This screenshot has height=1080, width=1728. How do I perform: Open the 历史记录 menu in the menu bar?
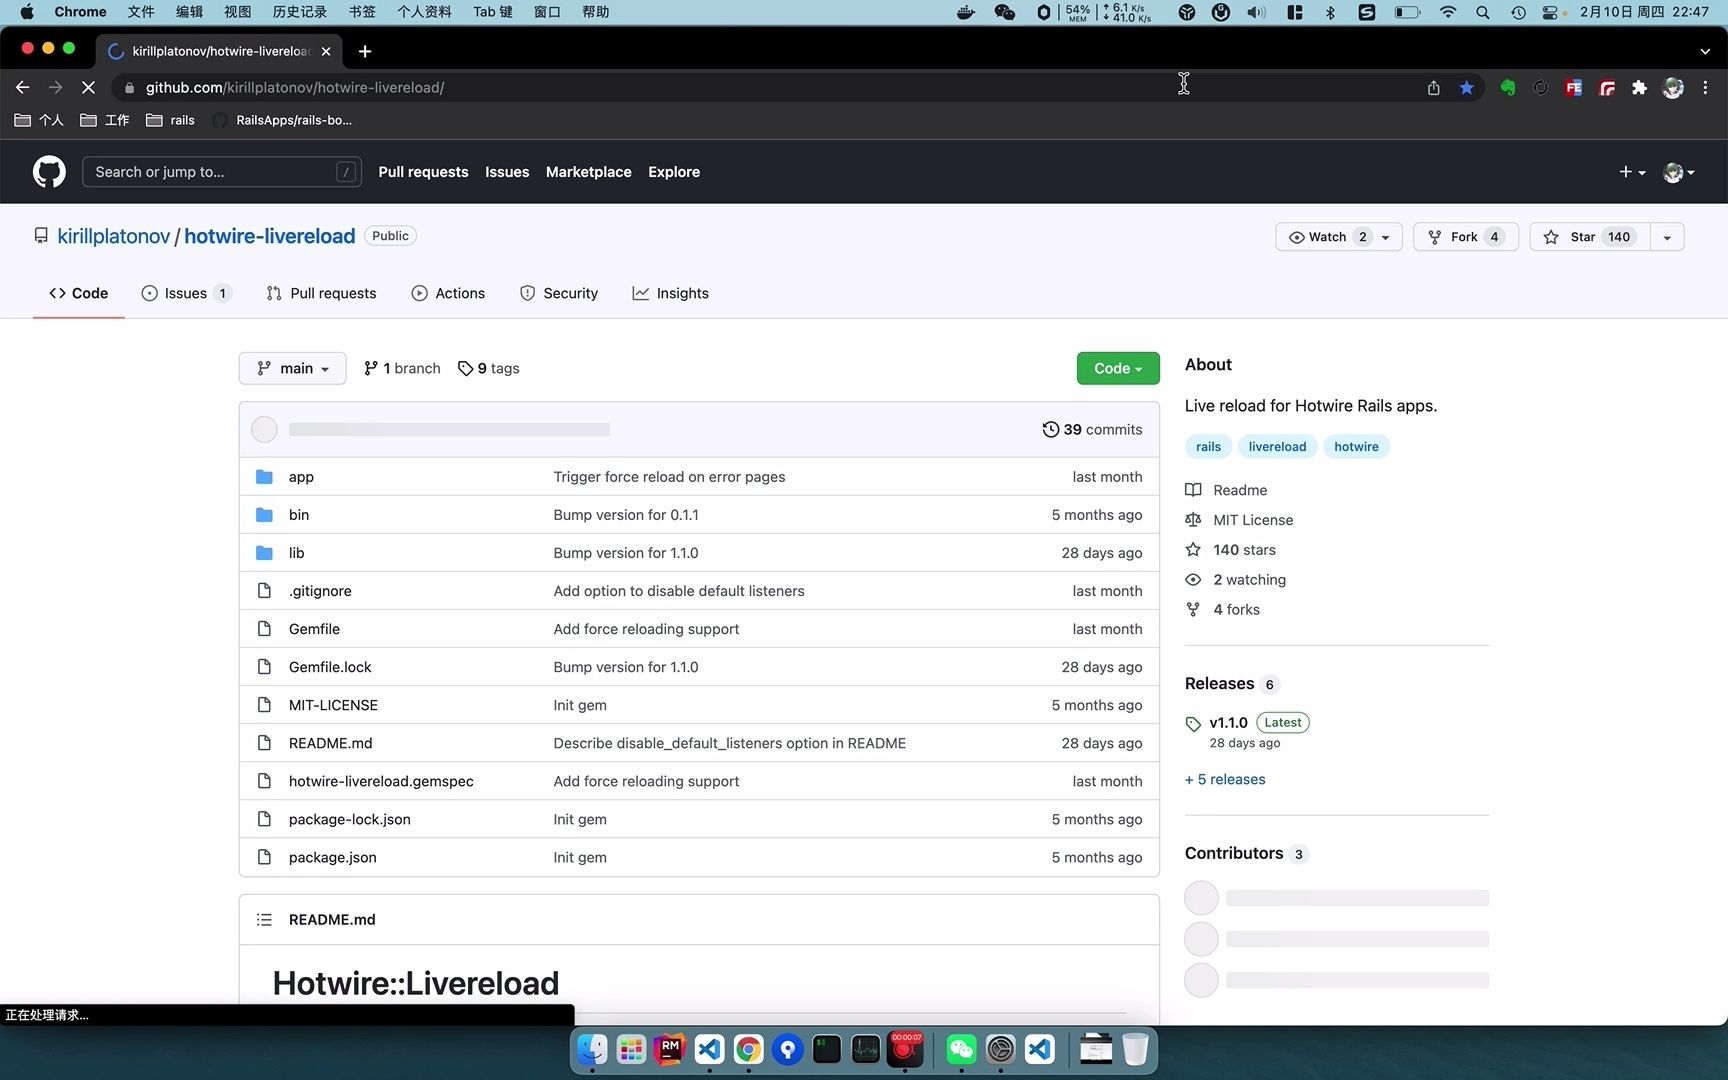(298, 12)
